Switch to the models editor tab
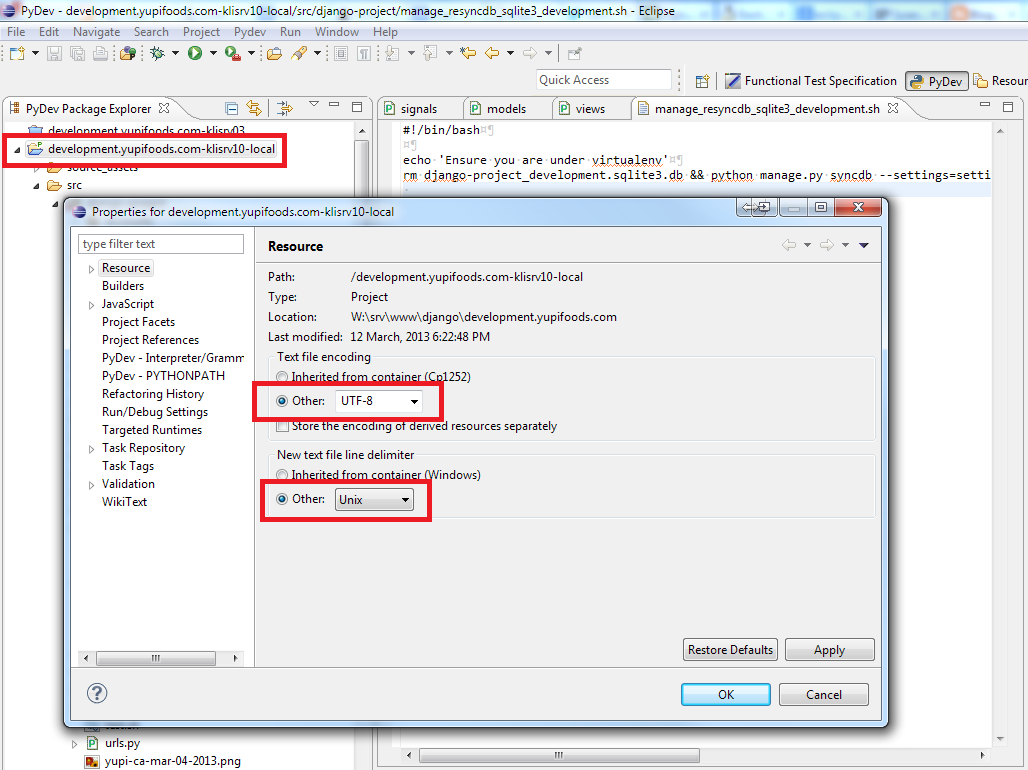Image resolution: width=1028 pixels, height=770 pixels. (x=506, y=109)
